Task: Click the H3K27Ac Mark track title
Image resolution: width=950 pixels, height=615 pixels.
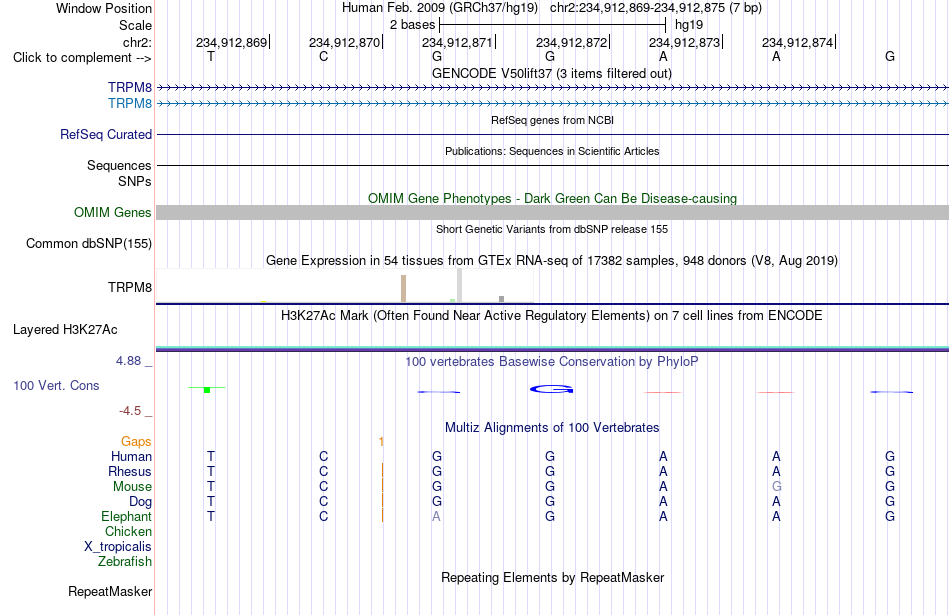Action: [x=552, y=316]
